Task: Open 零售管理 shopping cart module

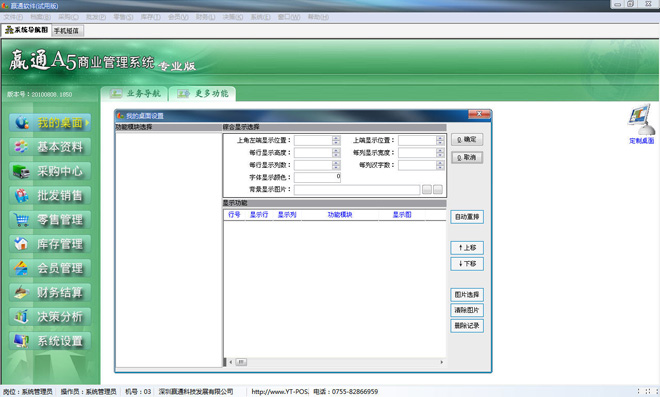Action: click(x=50, y=220)
